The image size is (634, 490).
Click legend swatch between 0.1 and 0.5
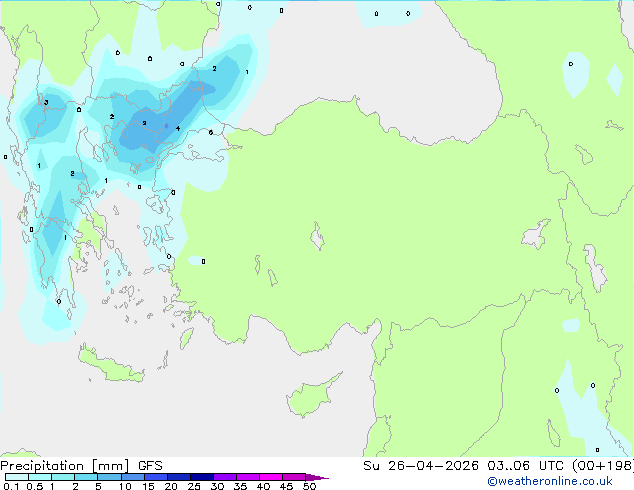(x=17, y=477)
